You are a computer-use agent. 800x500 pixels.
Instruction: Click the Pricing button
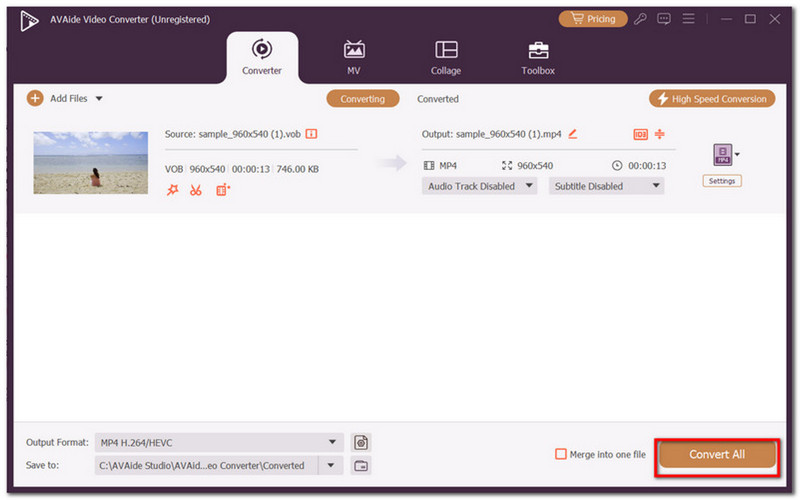point(593,19)
